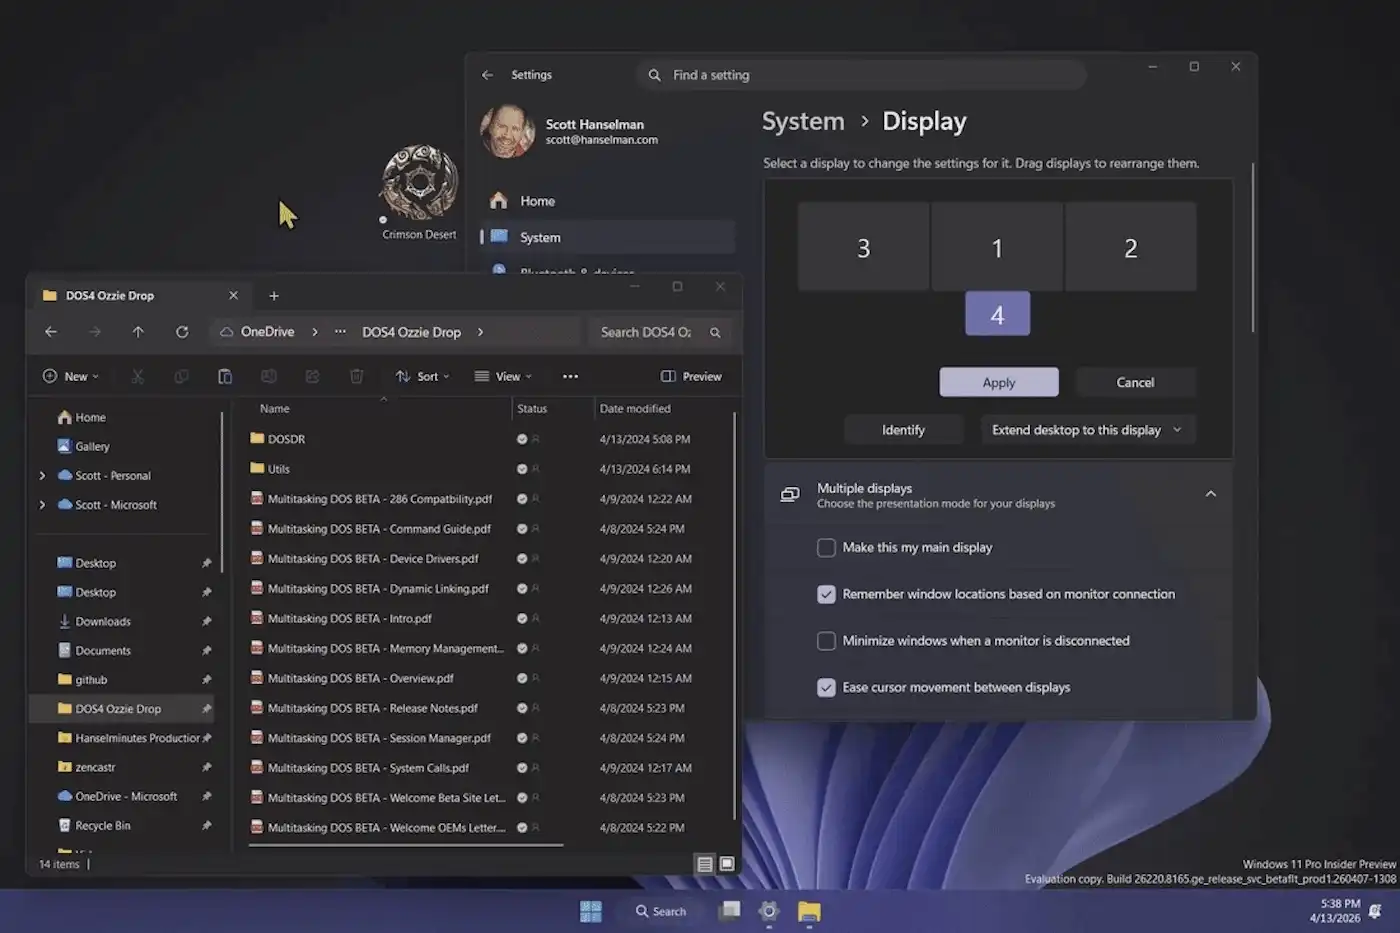Expand the Scott - Personal tree item
Screen dimensions: 1400x933
[42, 475]
